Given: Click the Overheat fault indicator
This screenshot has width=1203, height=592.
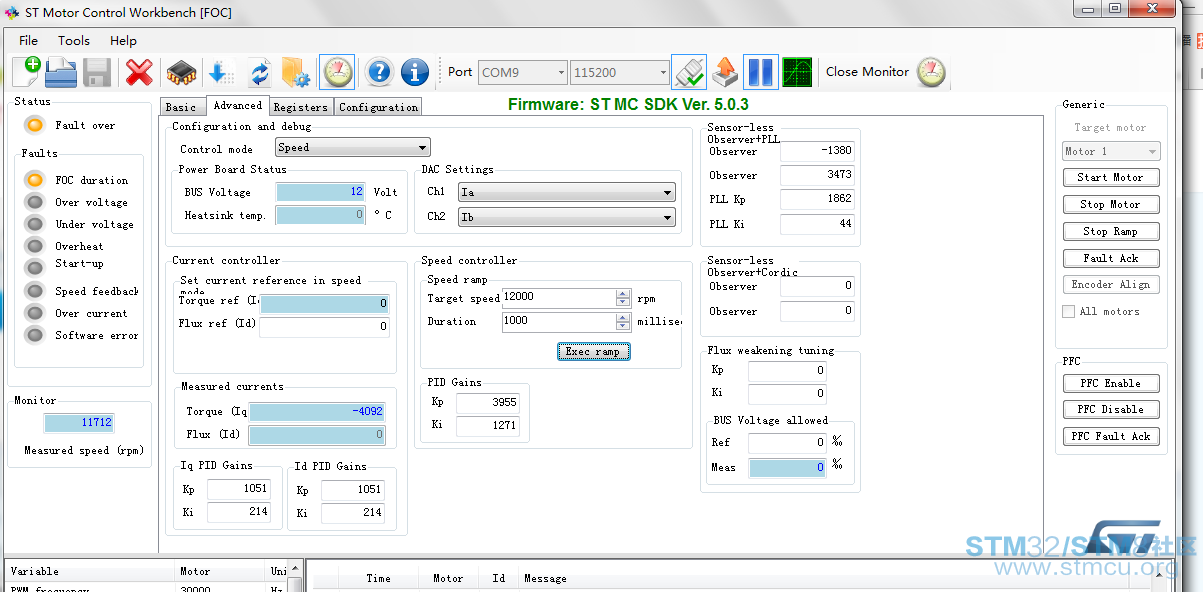Looking at the screenshot, I should click(35, 246).
